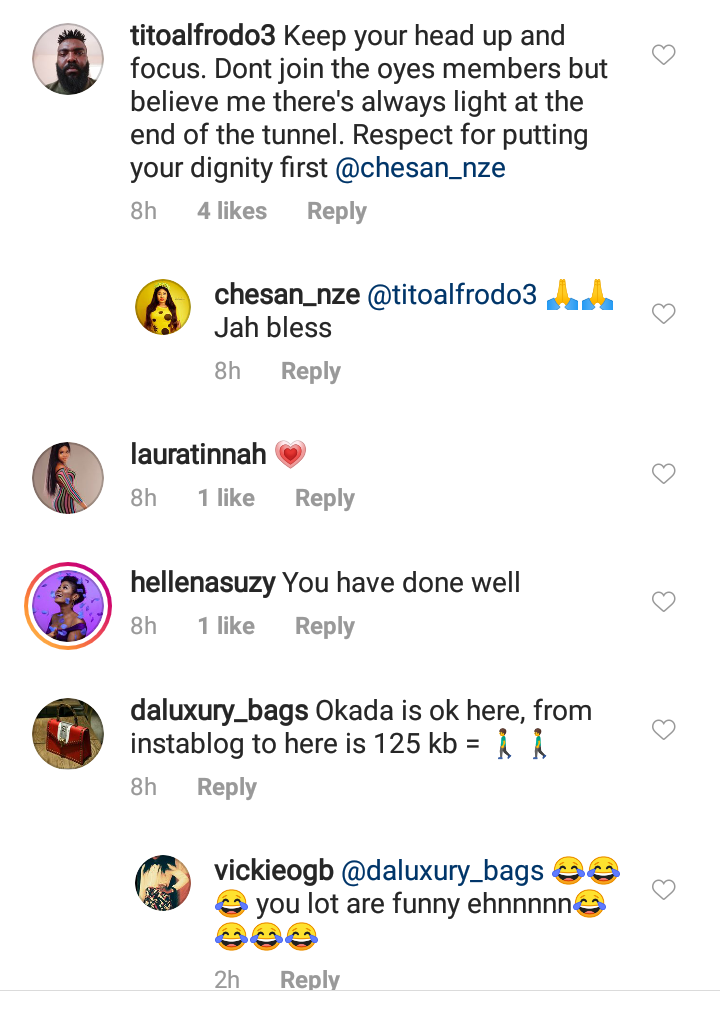Viewport: 720px width, 1011px height.
Task: View chesan_nze's profile avatar
Action: [x=163, y=307]
